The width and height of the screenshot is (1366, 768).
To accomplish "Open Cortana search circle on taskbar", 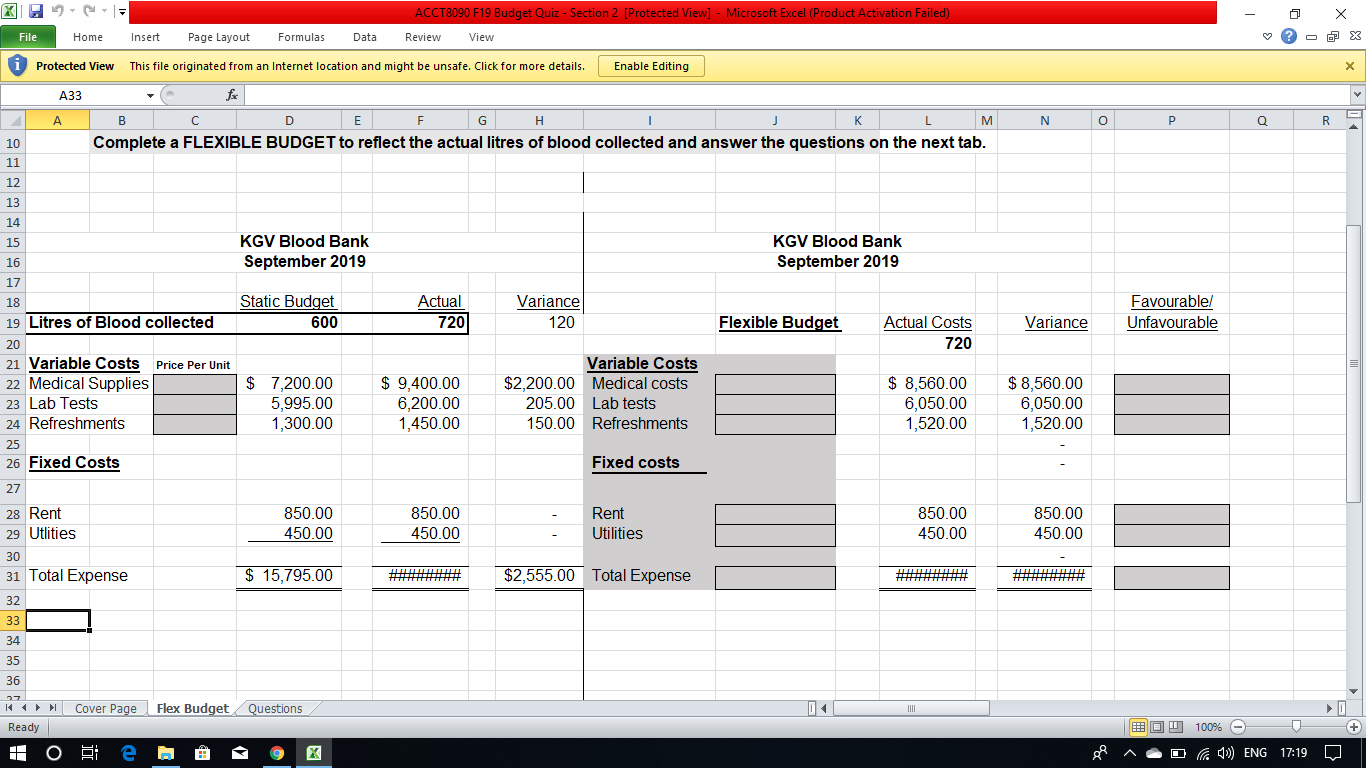I will click(54, 753).
